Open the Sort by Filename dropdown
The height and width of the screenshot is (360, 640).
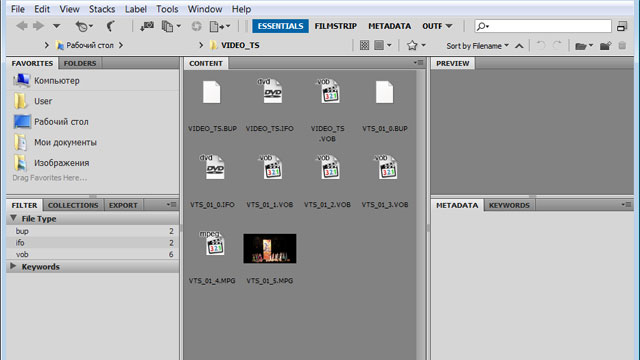click(x=477, y=46)
